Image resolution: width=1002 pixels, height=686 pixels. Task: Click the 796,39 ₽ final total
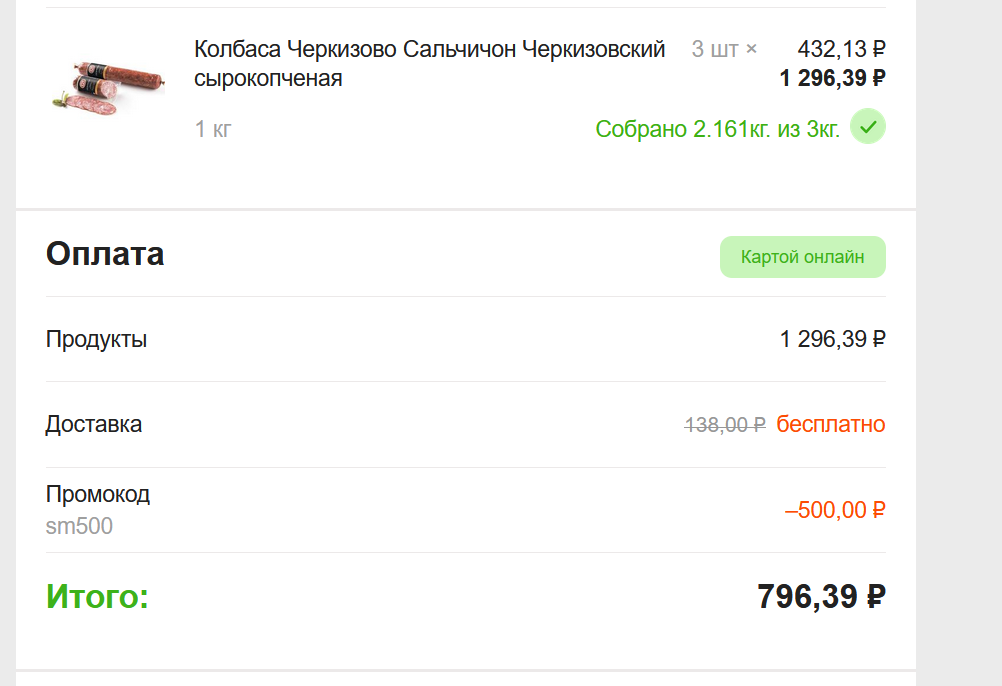[x=821, y=597]
